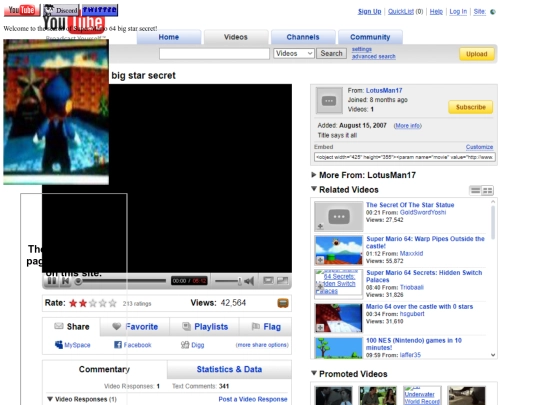Select the Flag tab

pos(266,326)
